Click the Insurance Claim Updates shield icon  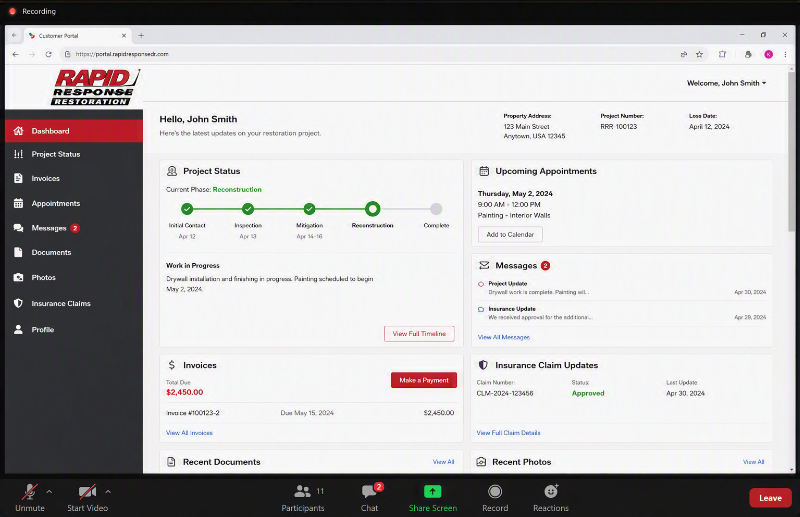(483, 365)
